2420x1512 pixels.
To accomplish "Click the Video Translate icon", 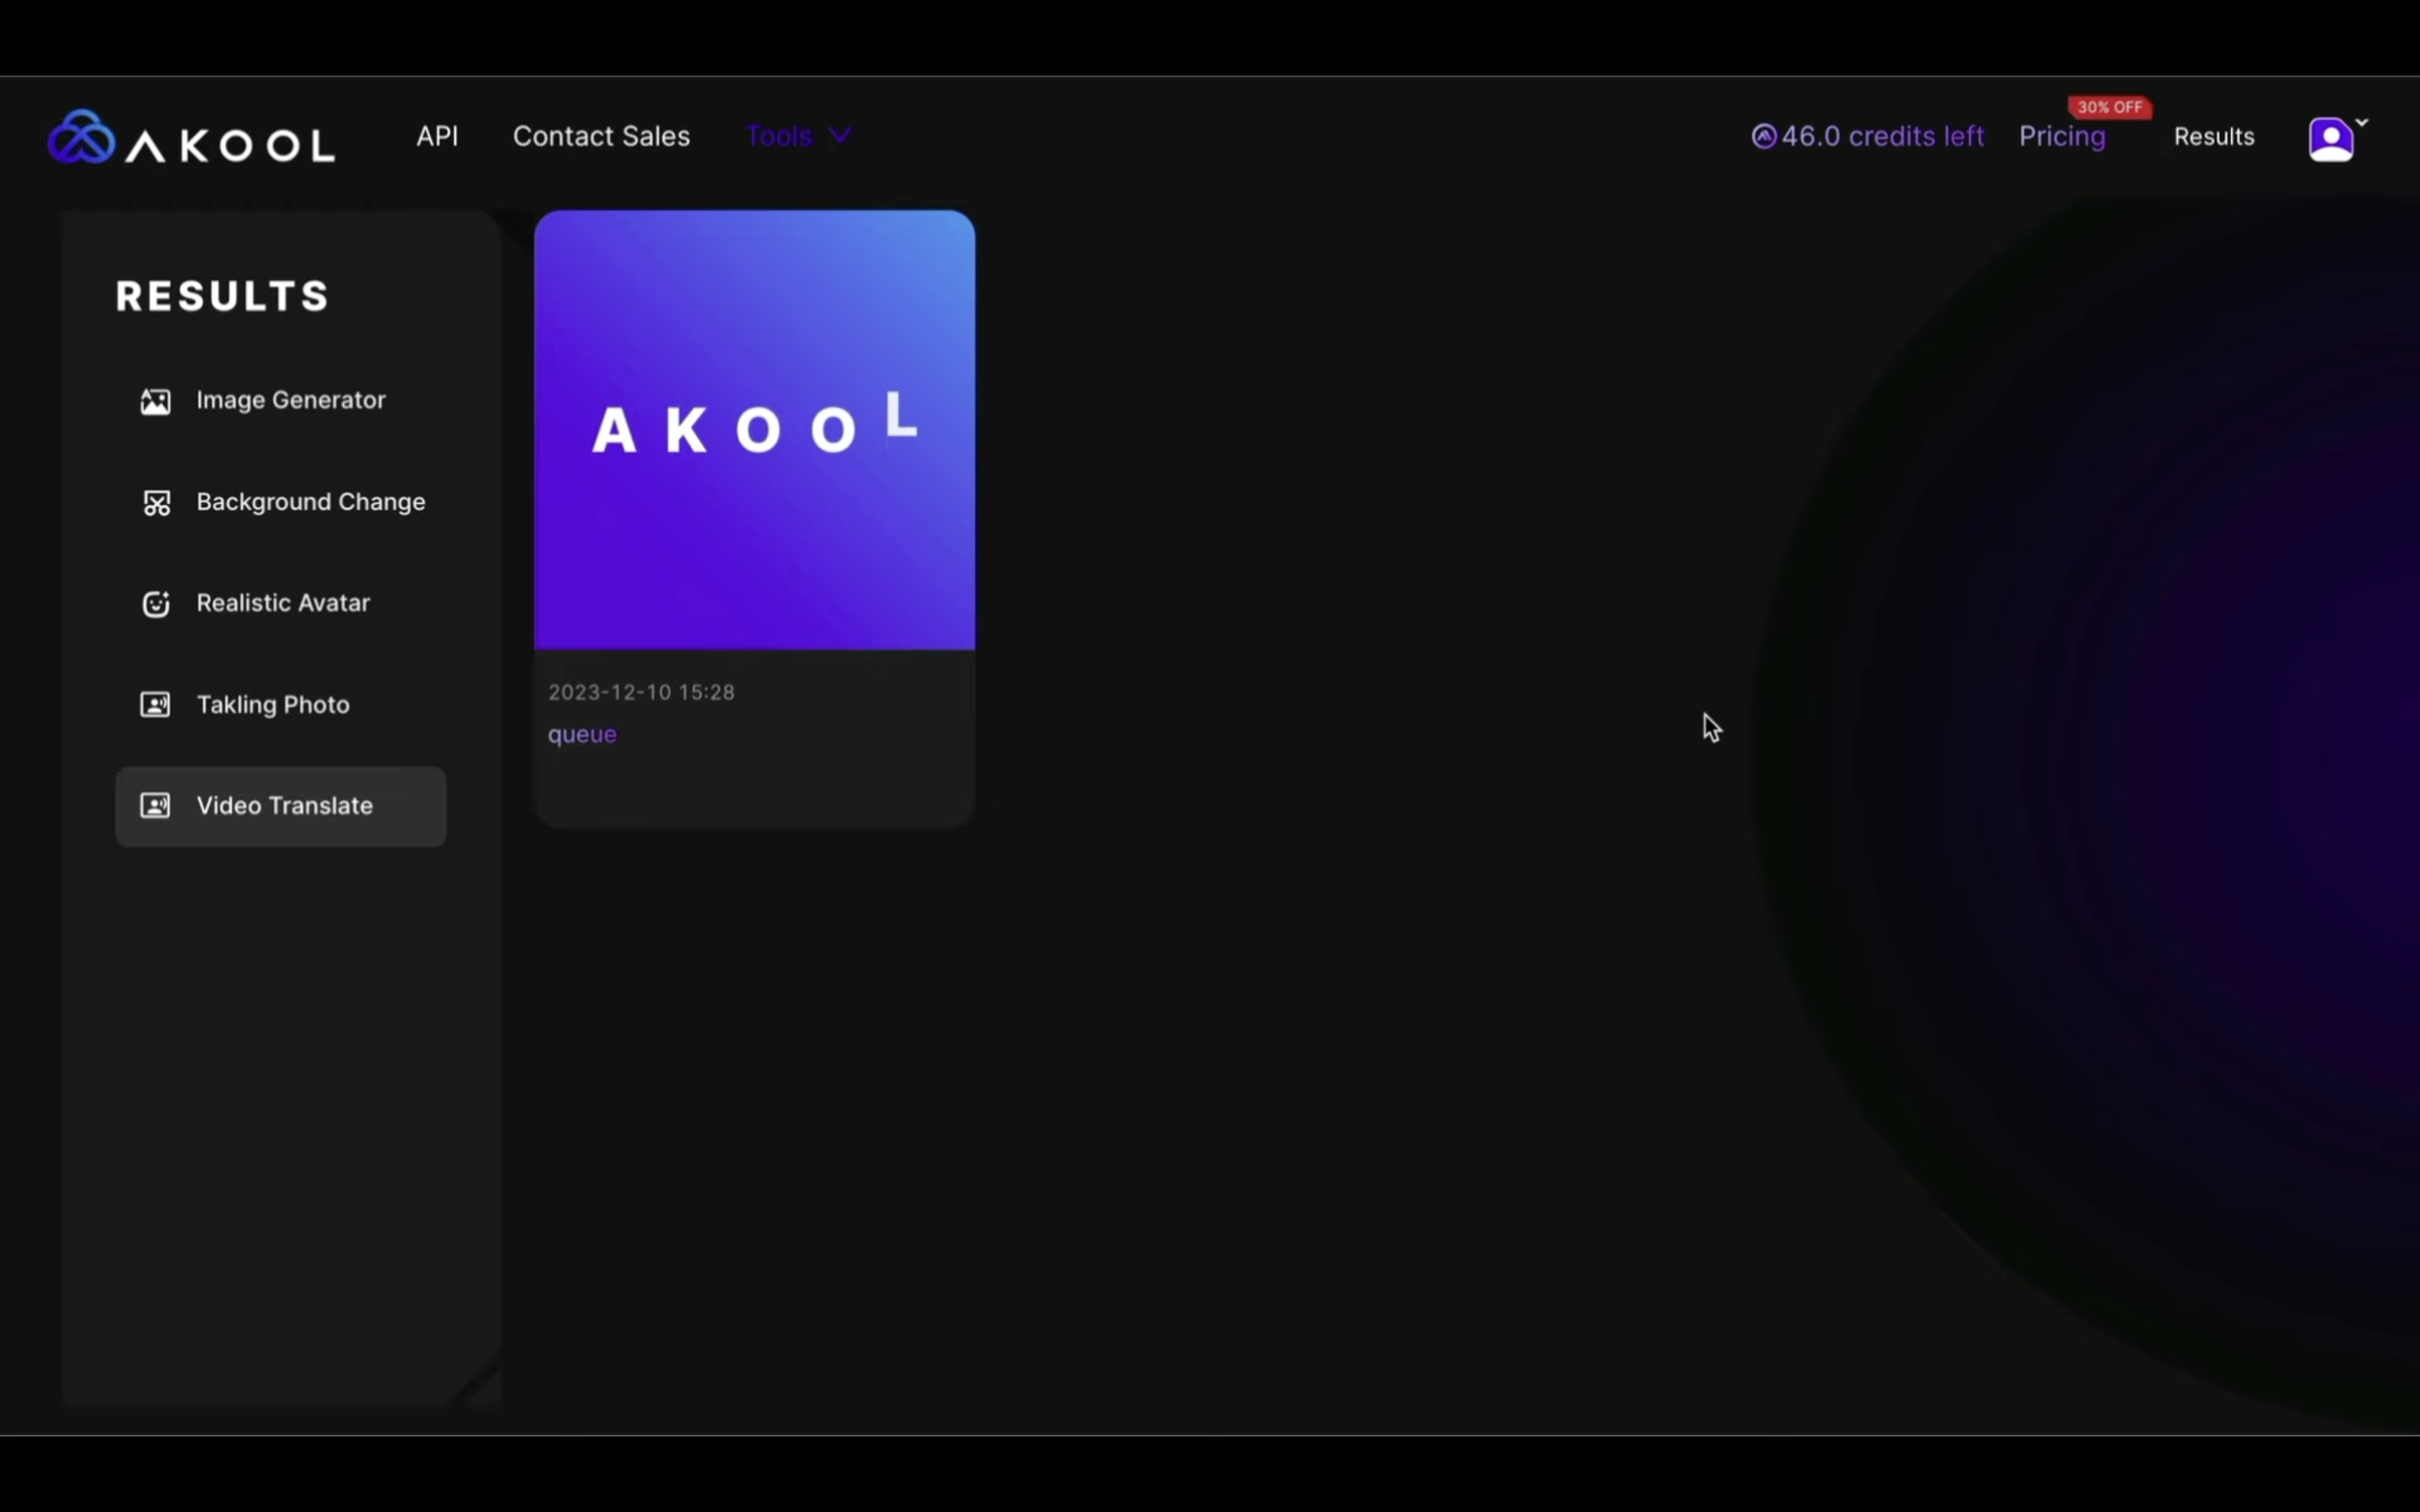I will (x=155, y=806).
